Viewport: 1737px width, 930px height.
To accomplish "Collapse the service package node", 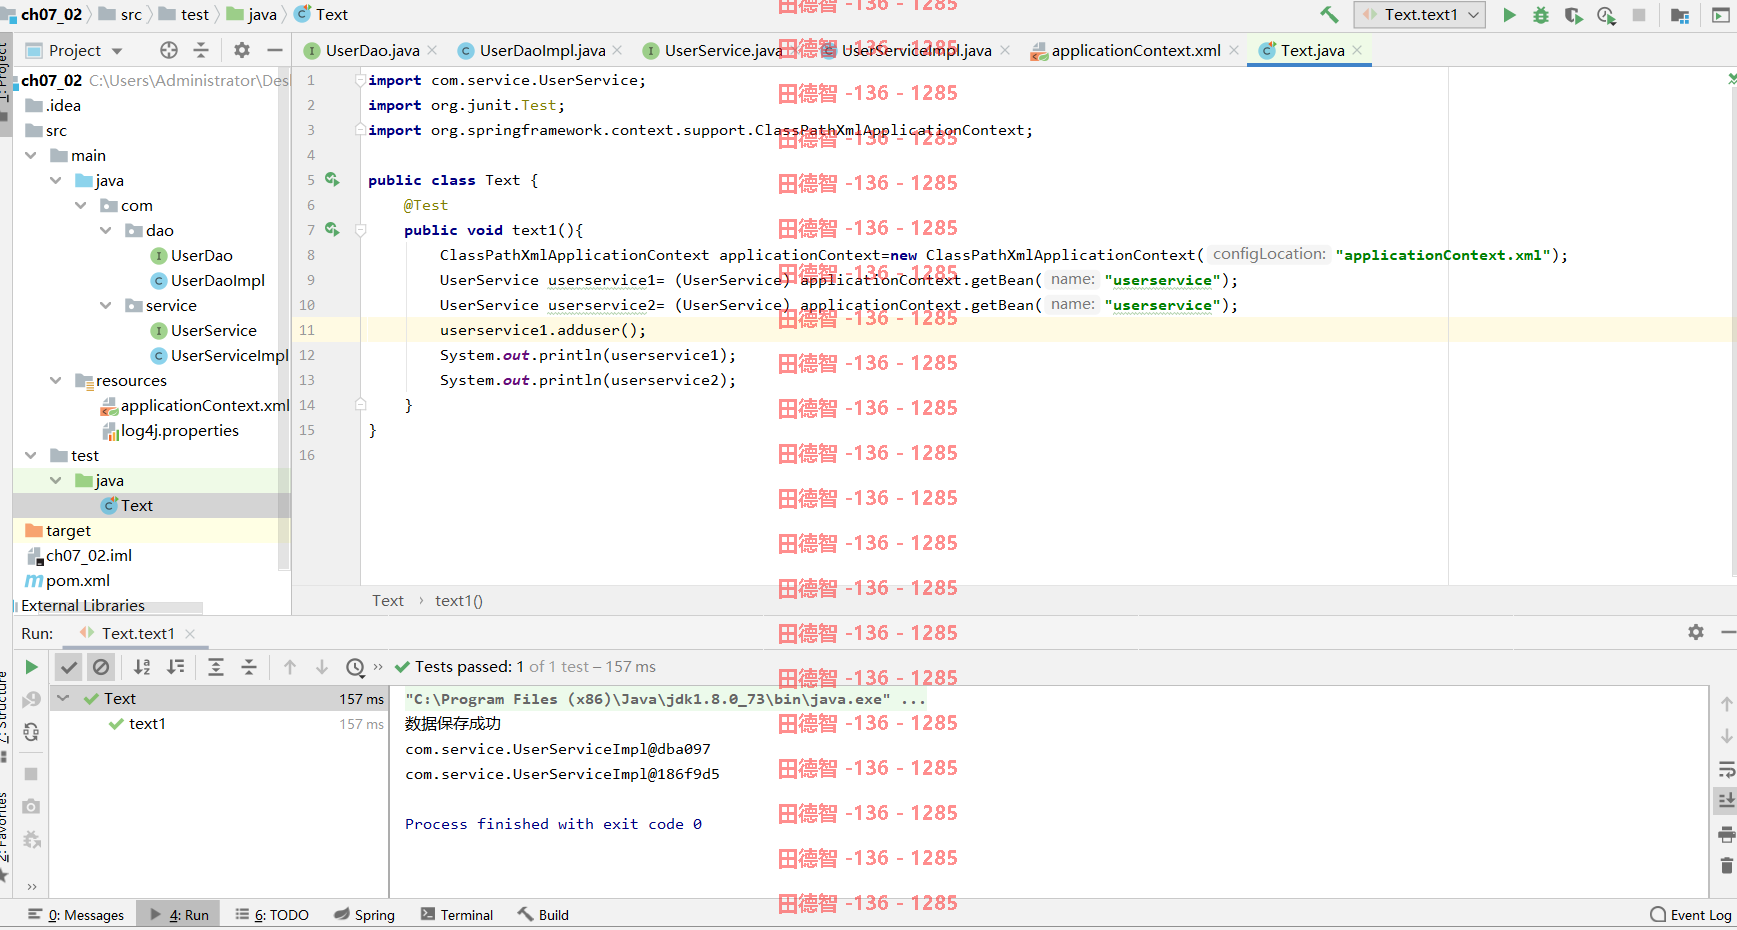I will click(x=106, y=305).
